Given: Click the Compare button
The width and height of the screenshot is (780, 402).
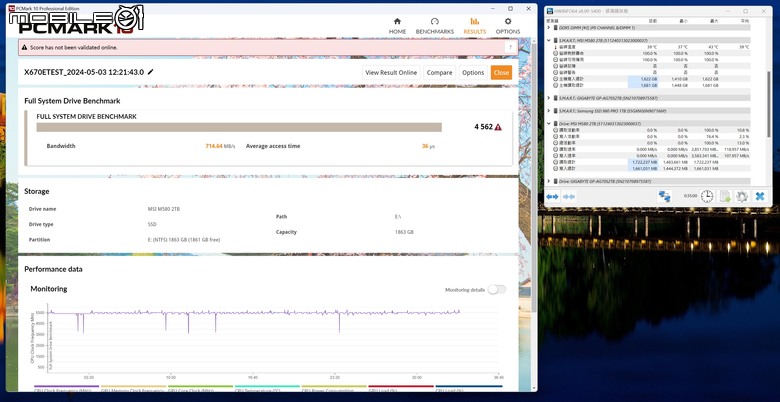Looking at the screenshot, I should click(x=439, y=73).
